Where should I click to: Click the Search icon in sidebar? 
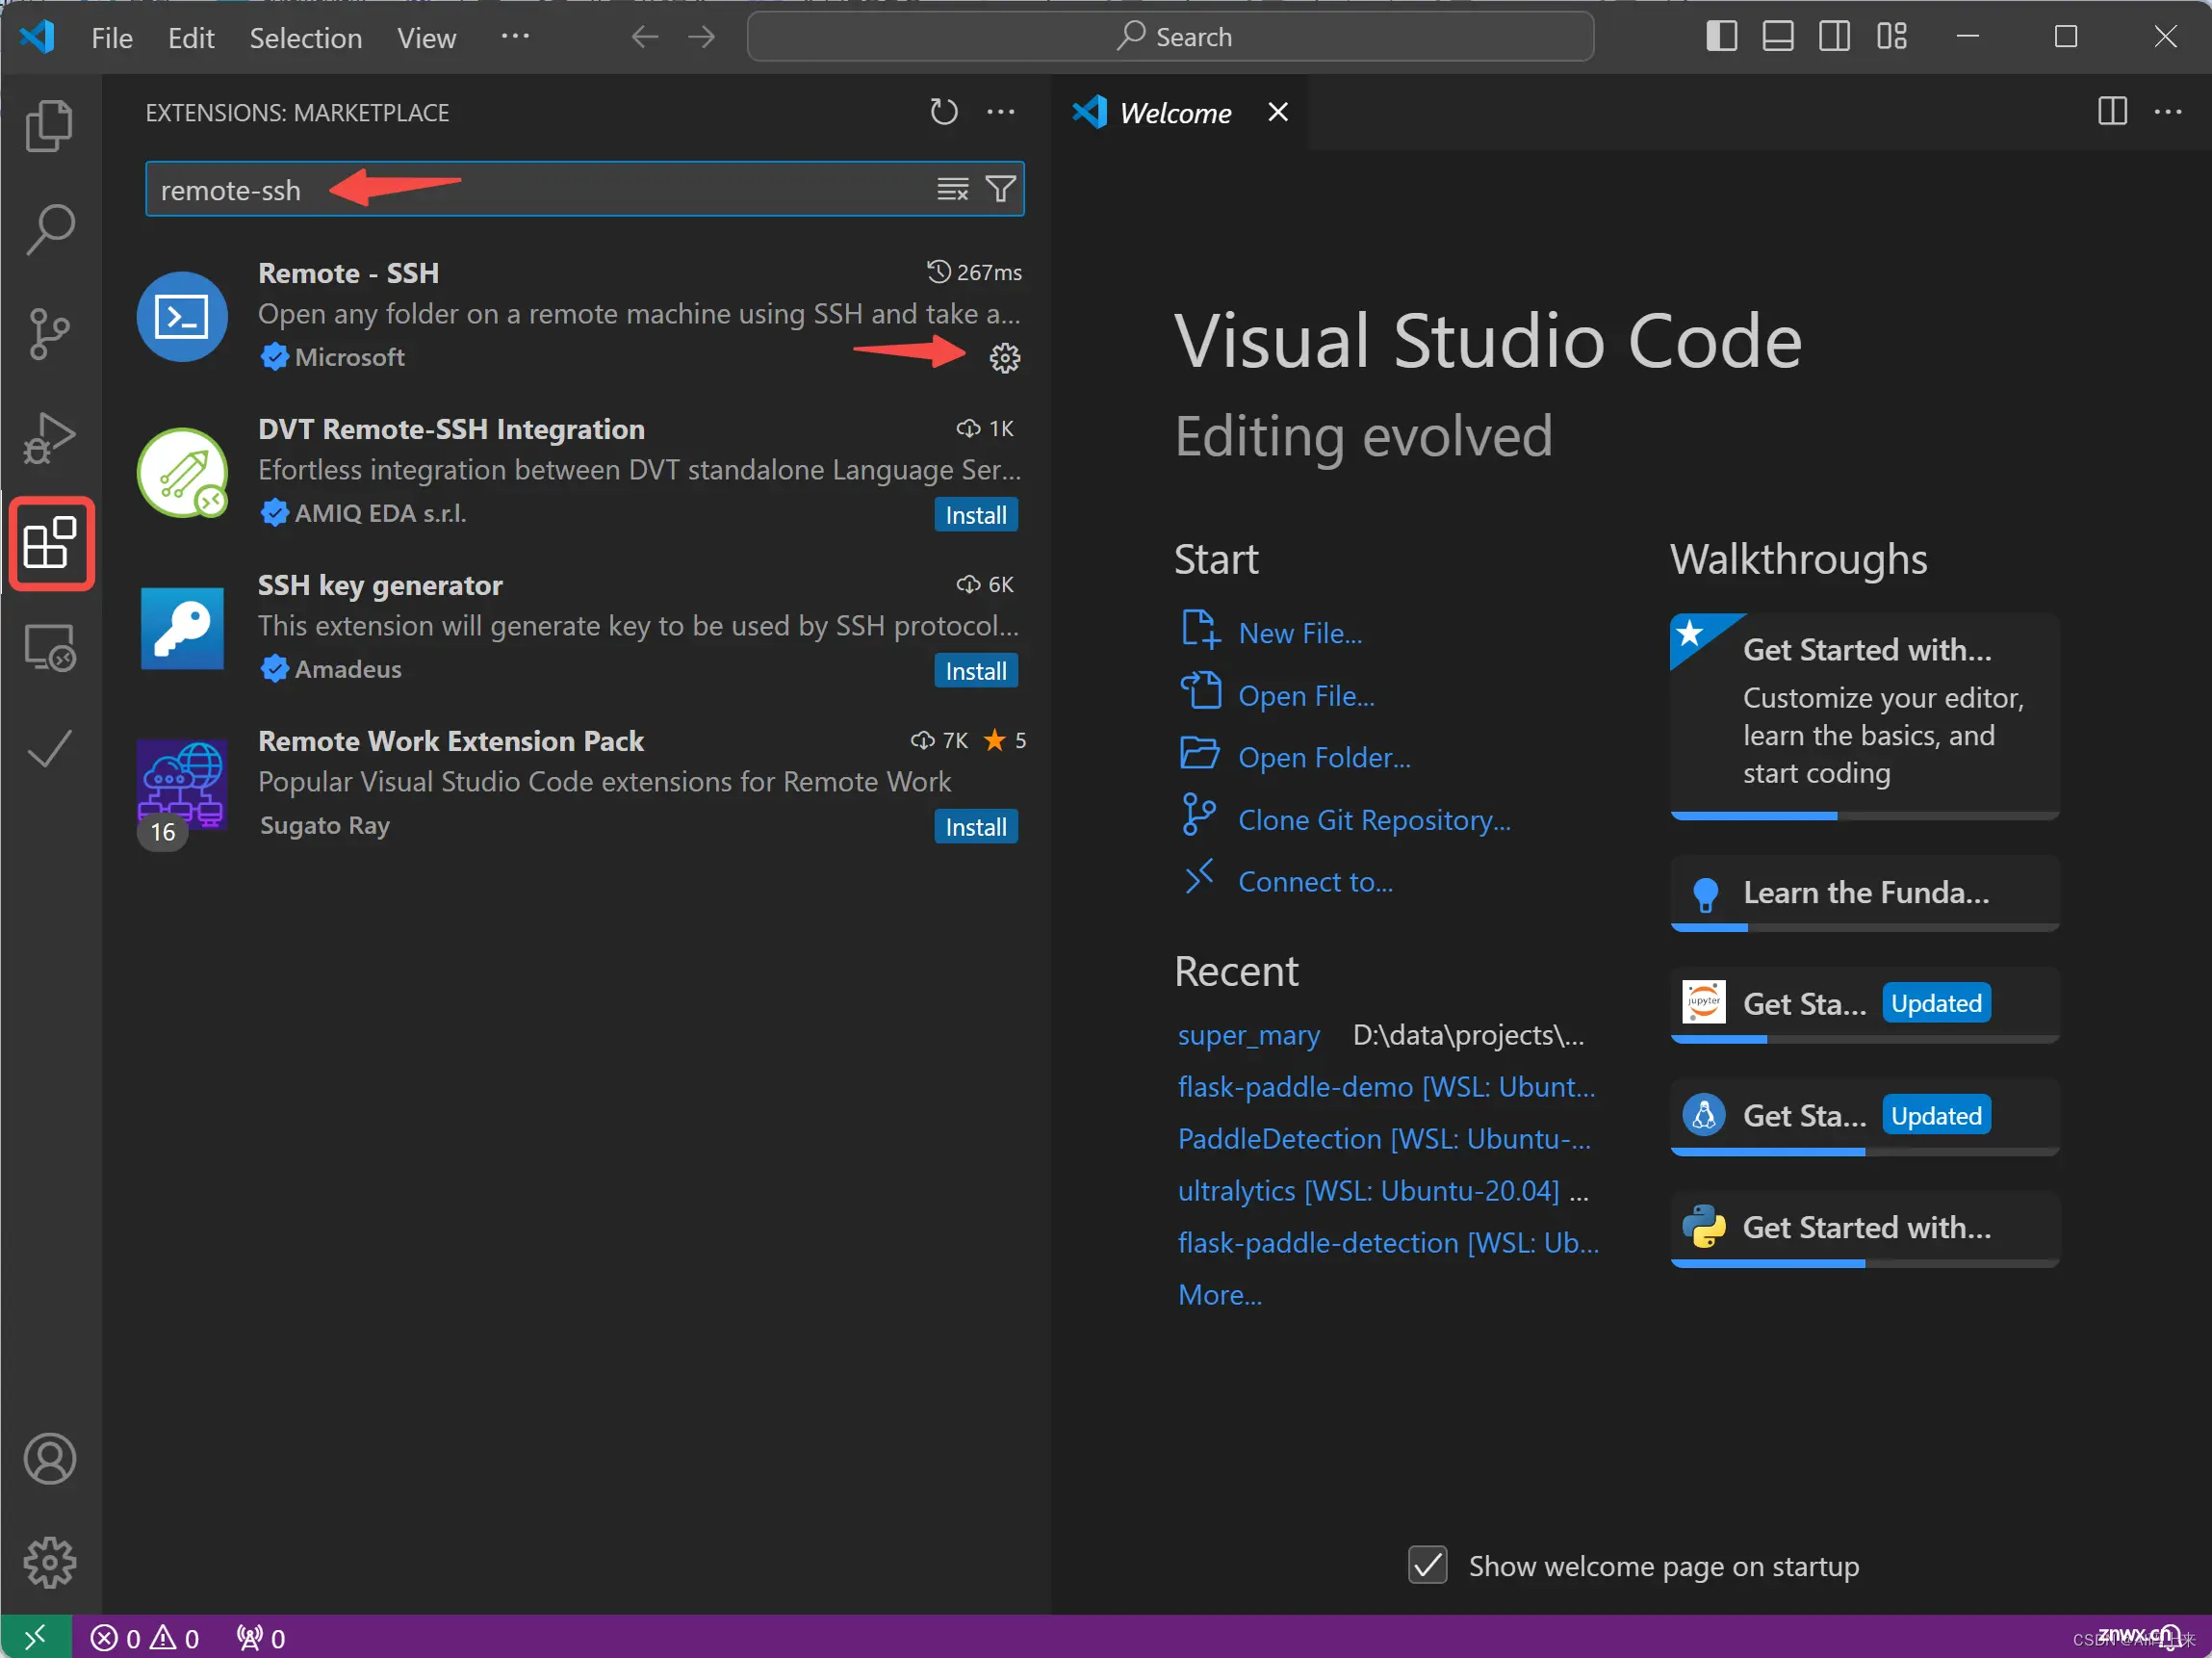pyautogui.click(x=47, y=226)
